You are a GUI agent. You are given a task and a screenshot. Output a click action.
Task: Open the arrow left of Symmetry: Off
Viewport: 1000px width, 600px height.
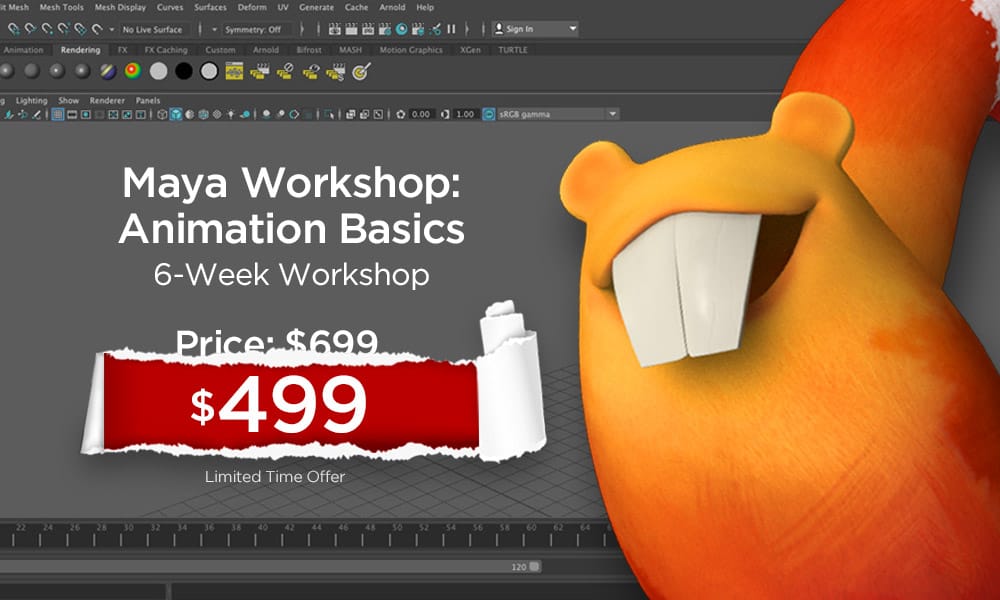tap(214, 29)
